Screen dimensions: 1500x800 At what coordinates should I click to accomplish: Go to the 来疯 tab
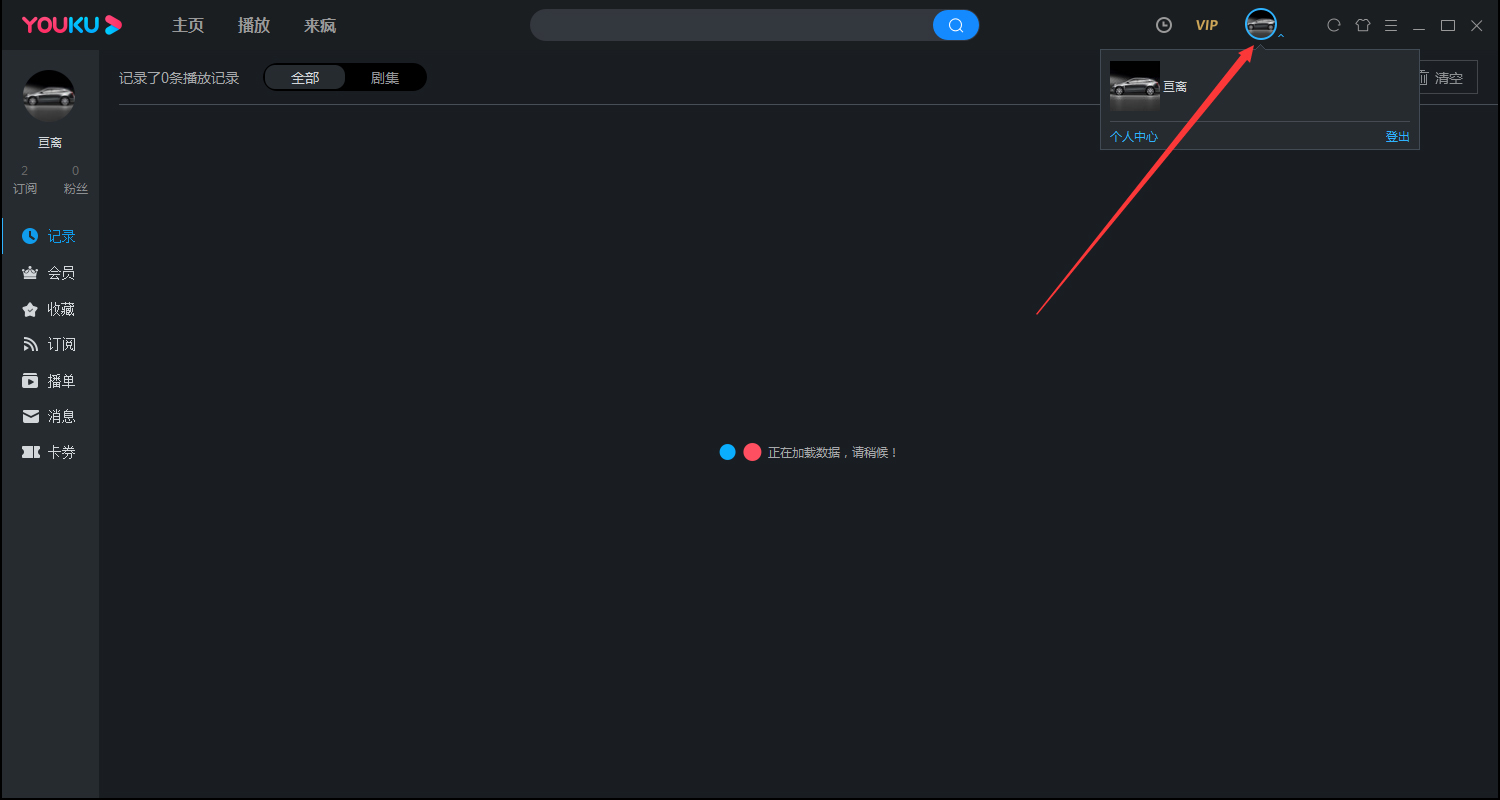point(320,25)
